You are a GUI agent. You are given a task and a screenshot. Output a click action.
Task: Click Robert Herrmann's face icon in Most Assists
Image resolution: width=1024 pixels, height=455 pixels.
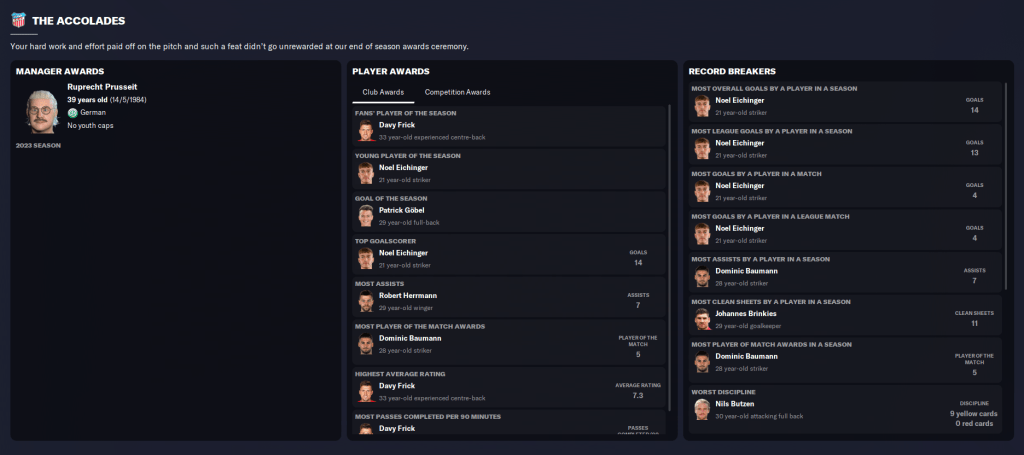(x=366, y=301)
